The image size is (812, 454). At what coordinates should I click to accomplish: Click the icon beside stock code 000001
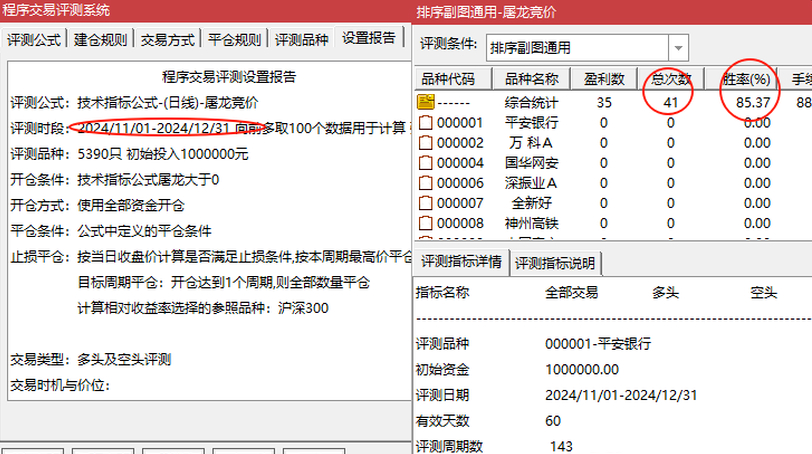pos(425,123)
